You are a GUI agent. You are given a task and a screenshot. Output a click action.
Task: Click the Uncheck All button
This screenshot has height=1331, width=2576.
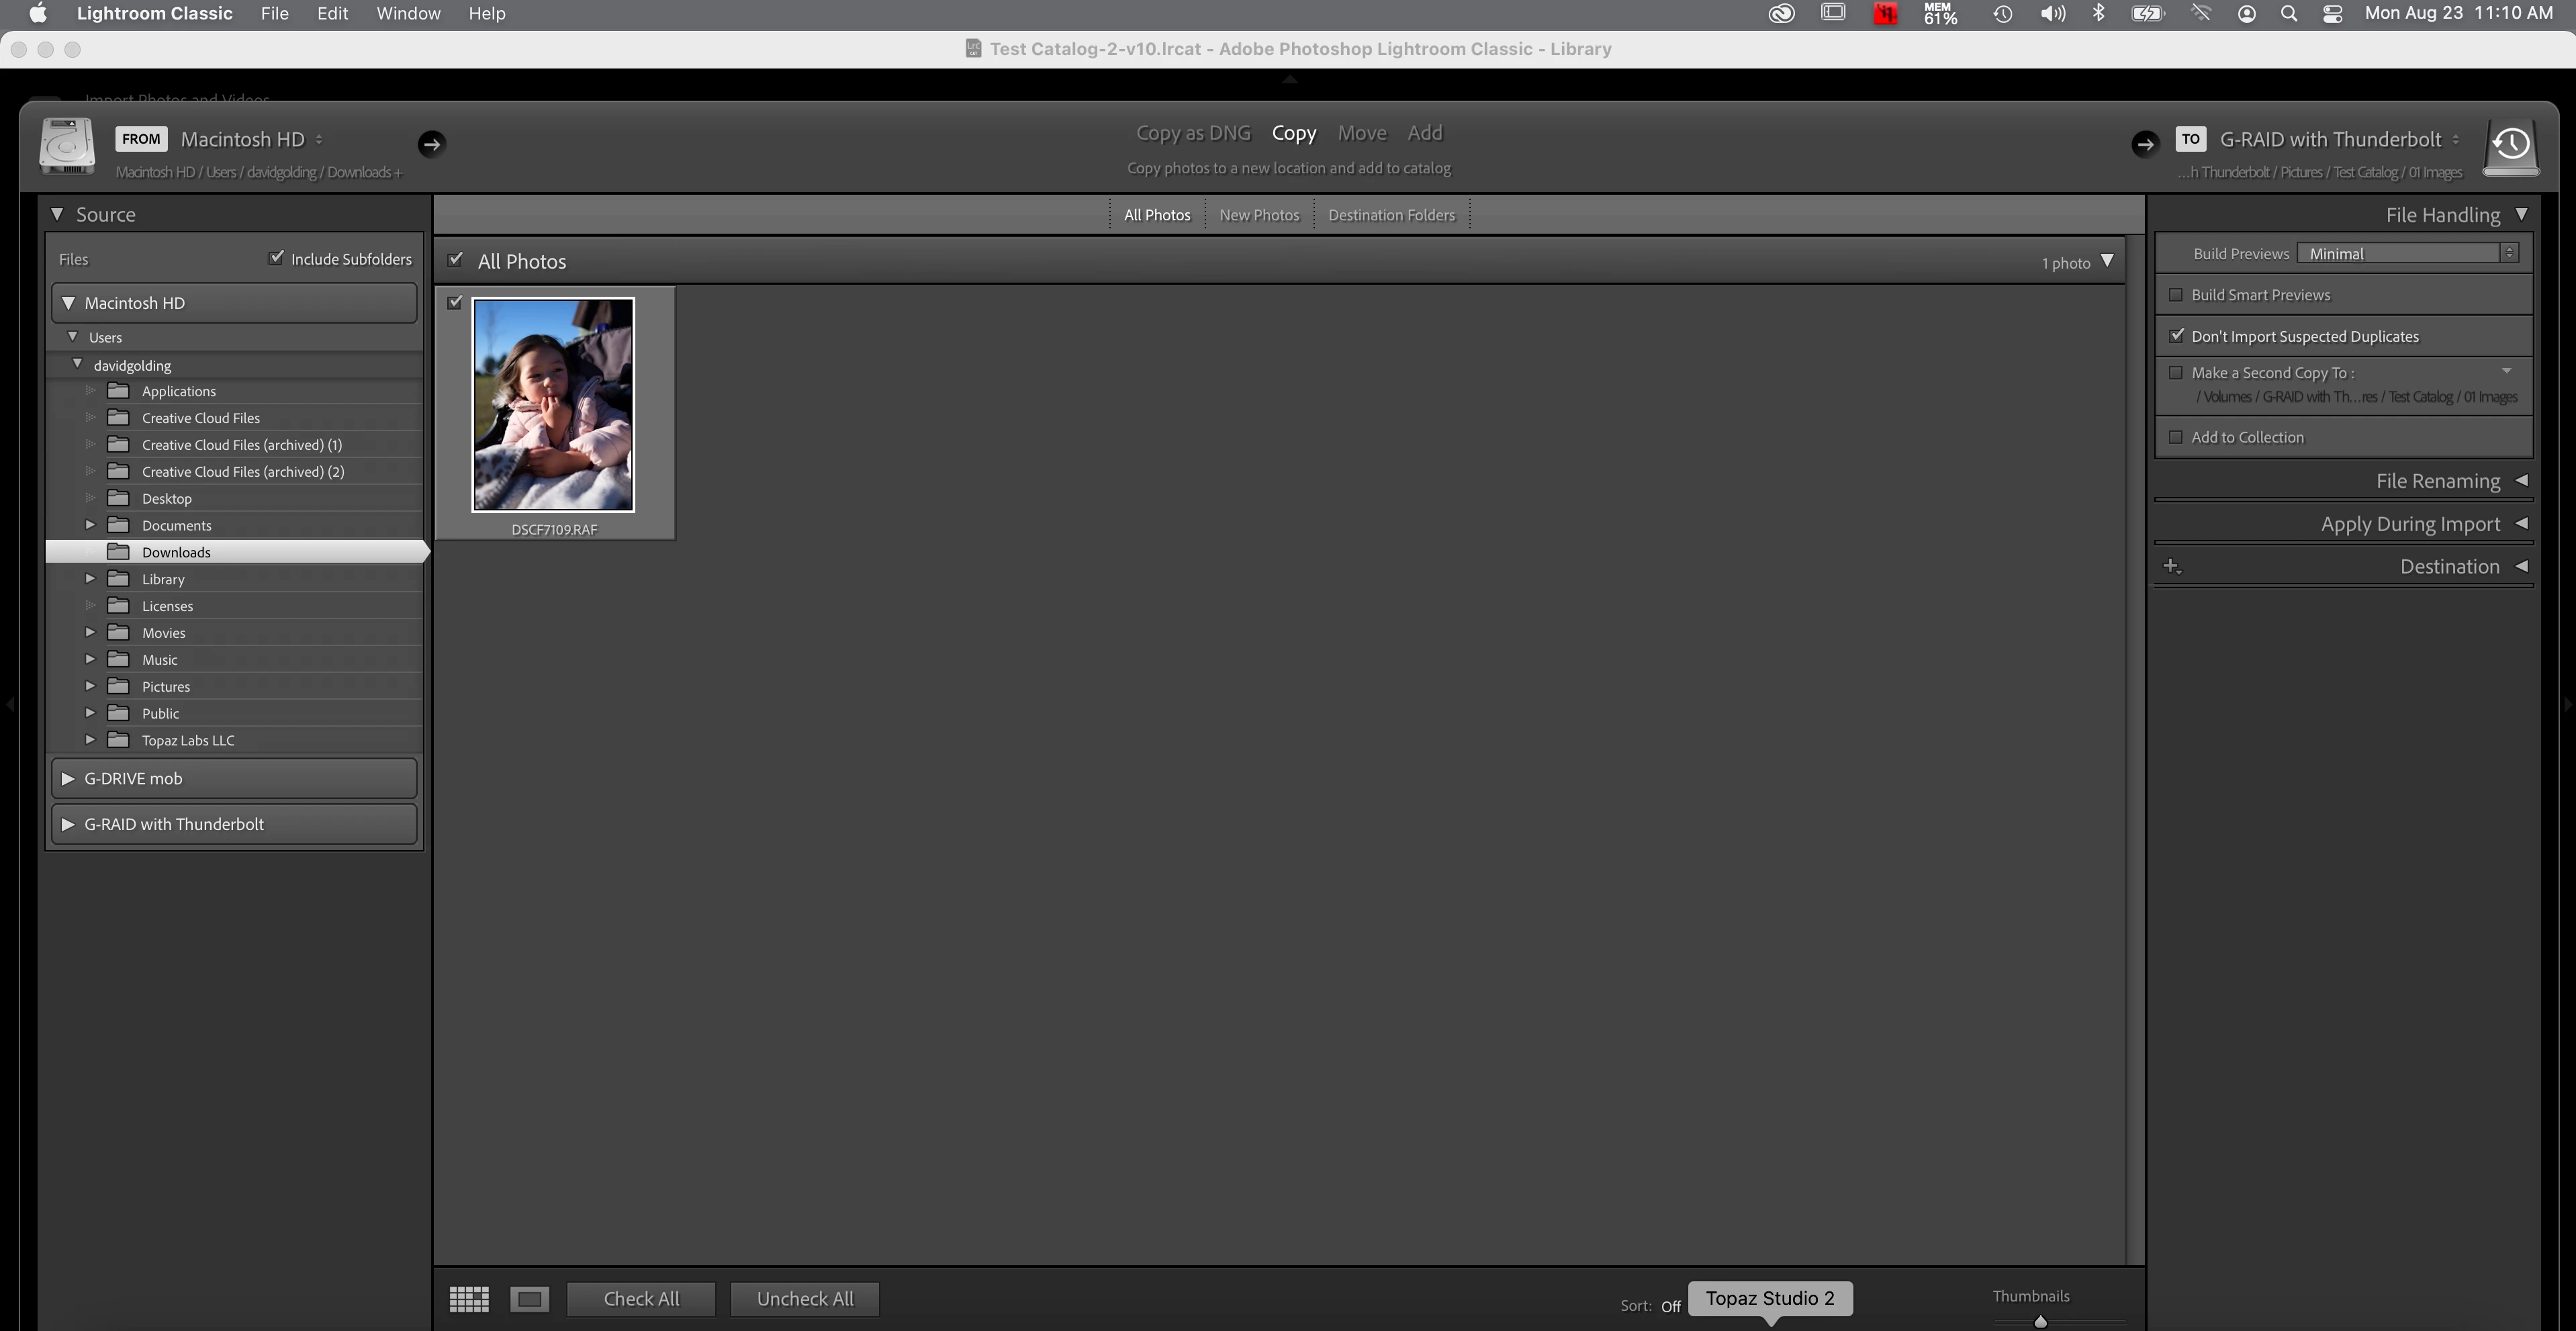coord(805,1298)
